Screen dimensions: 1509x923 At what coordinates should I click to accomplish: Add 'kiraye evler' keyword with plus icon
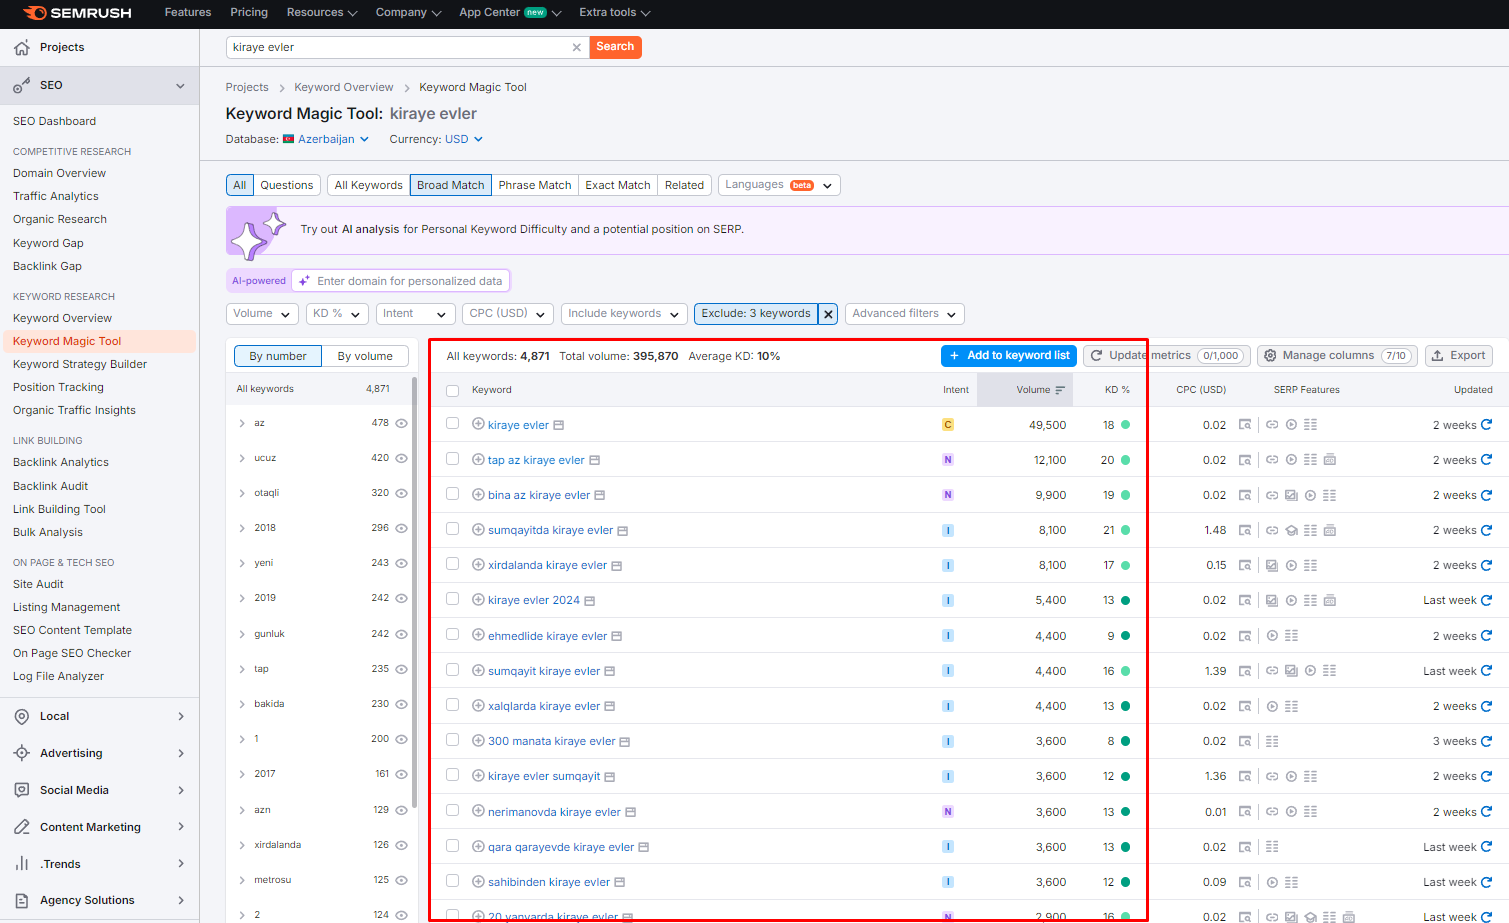(478, 424)
